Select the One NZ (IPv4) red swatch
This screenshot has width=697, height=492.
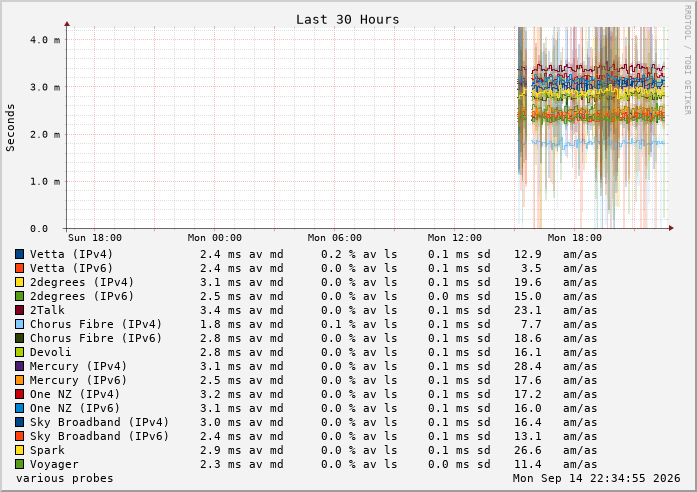pos(20,394)
